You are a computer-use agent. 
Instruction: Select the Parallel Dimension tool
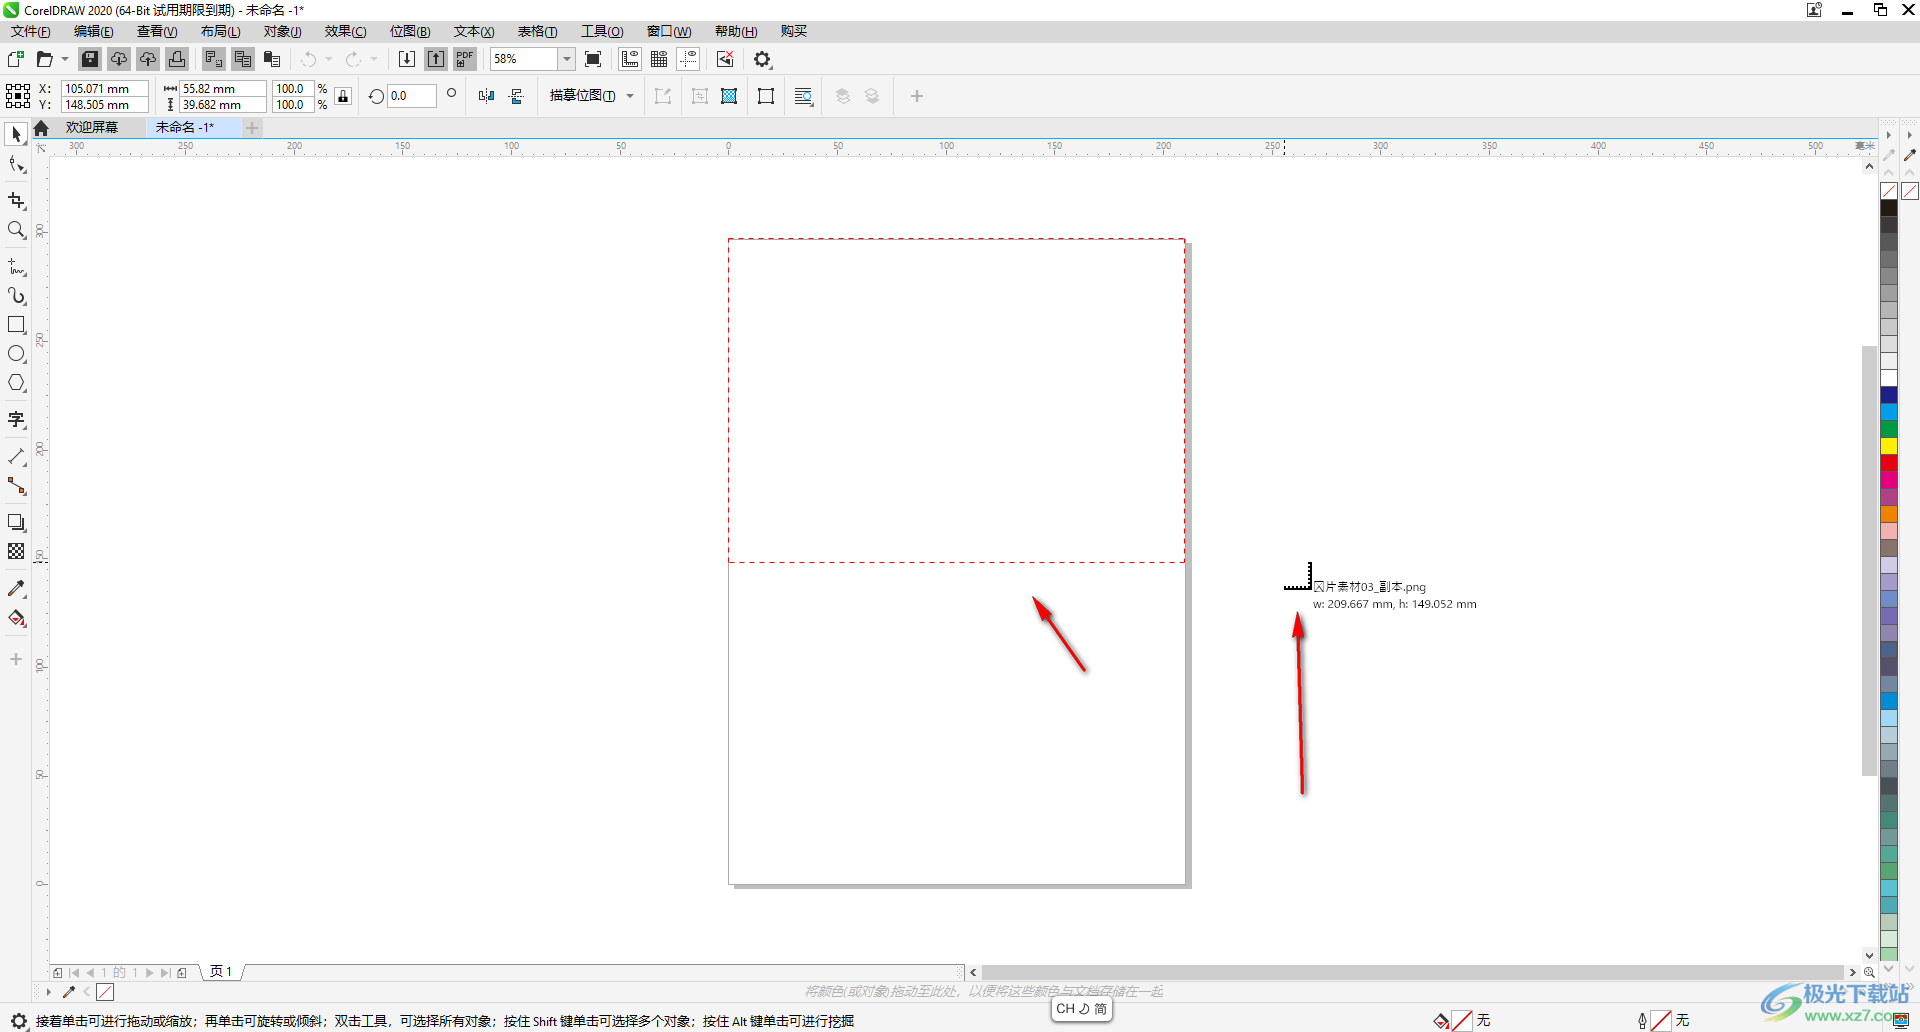pos(16,457)
